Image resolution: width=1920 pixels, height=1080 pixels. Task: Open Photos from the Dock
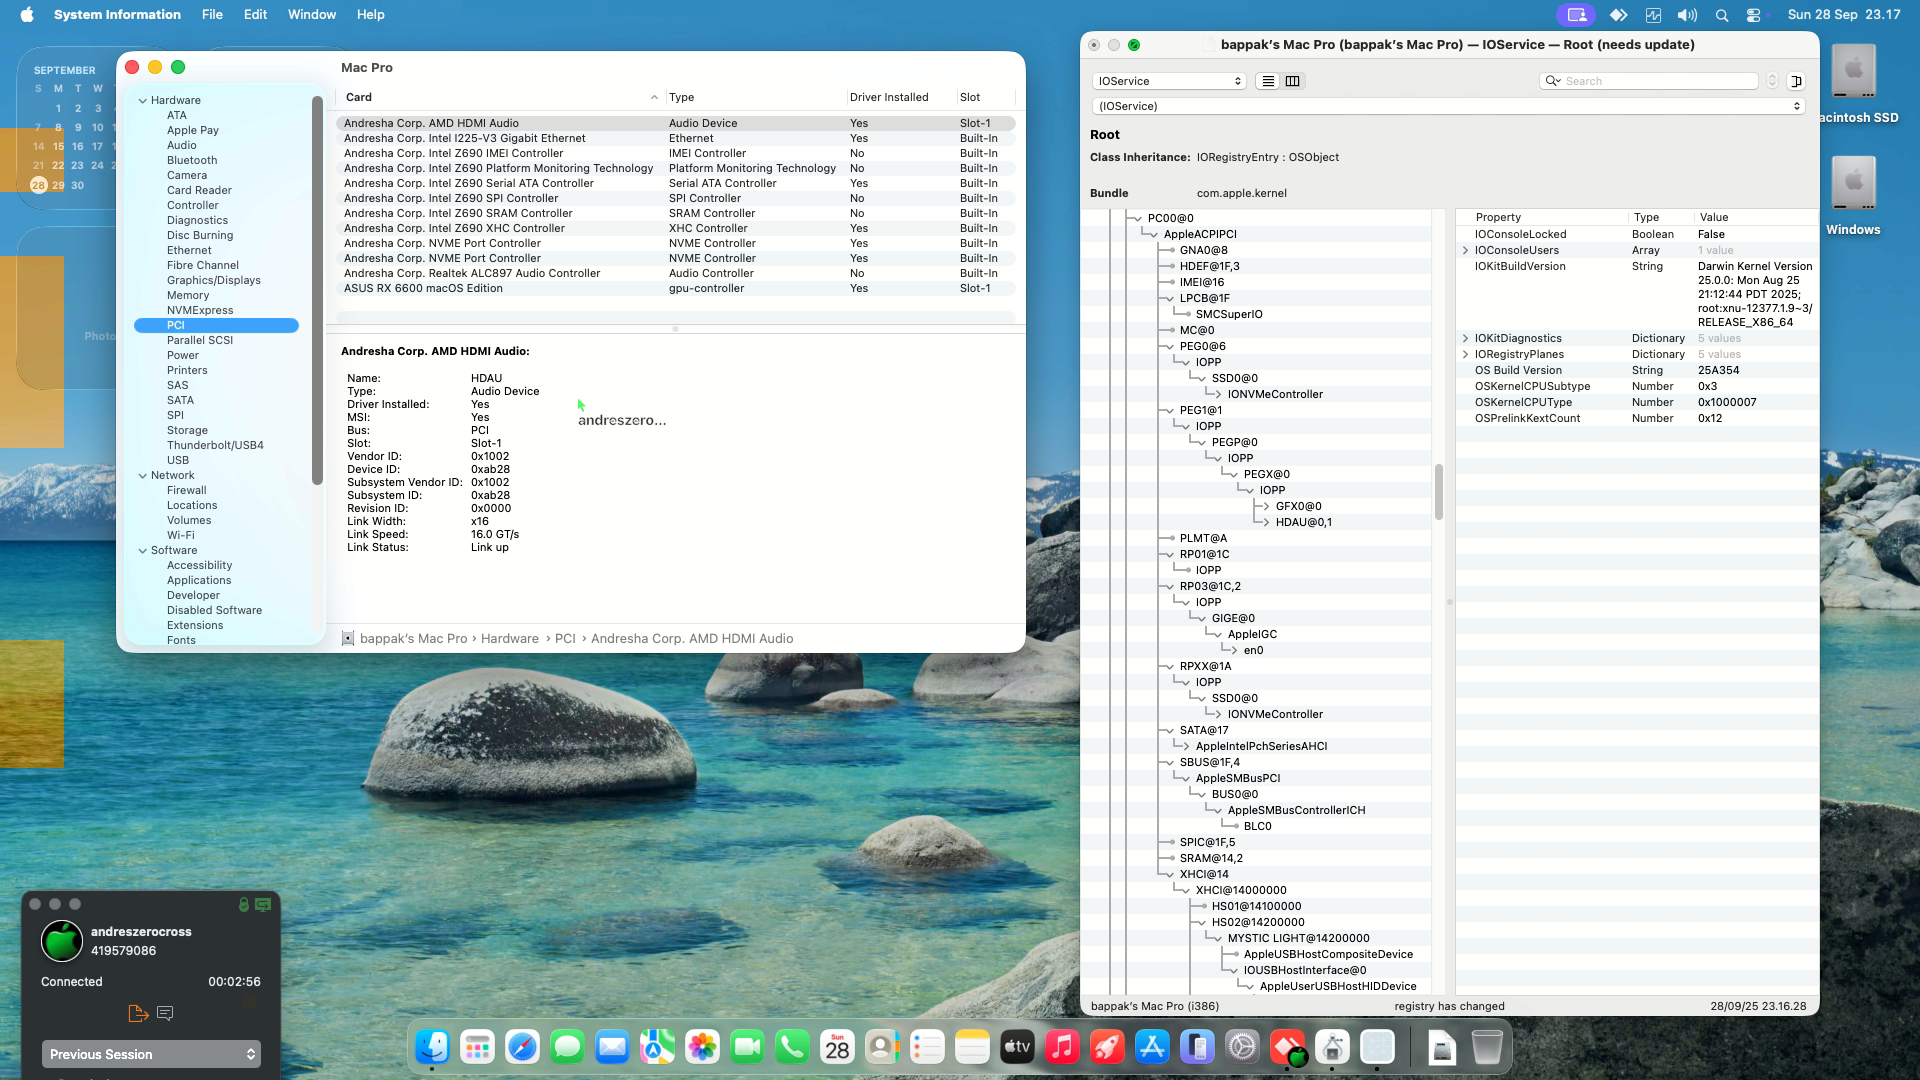click(702, 1047)
